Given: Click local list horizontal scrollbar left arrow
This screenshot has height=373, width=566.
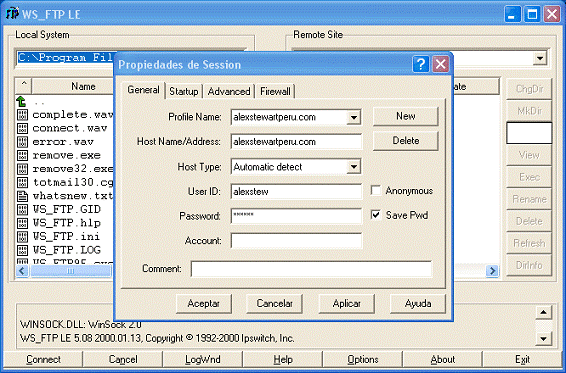Looking at the screenshot, I should coord(22,270).
